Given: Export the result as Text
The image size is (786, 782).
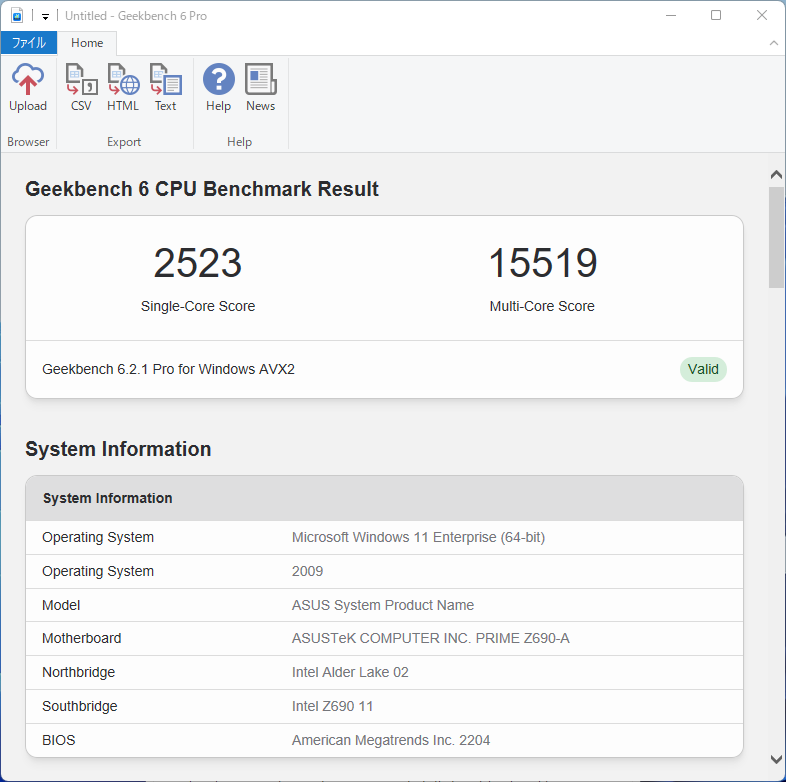Looking at the screenshot, I should [165, 88].
